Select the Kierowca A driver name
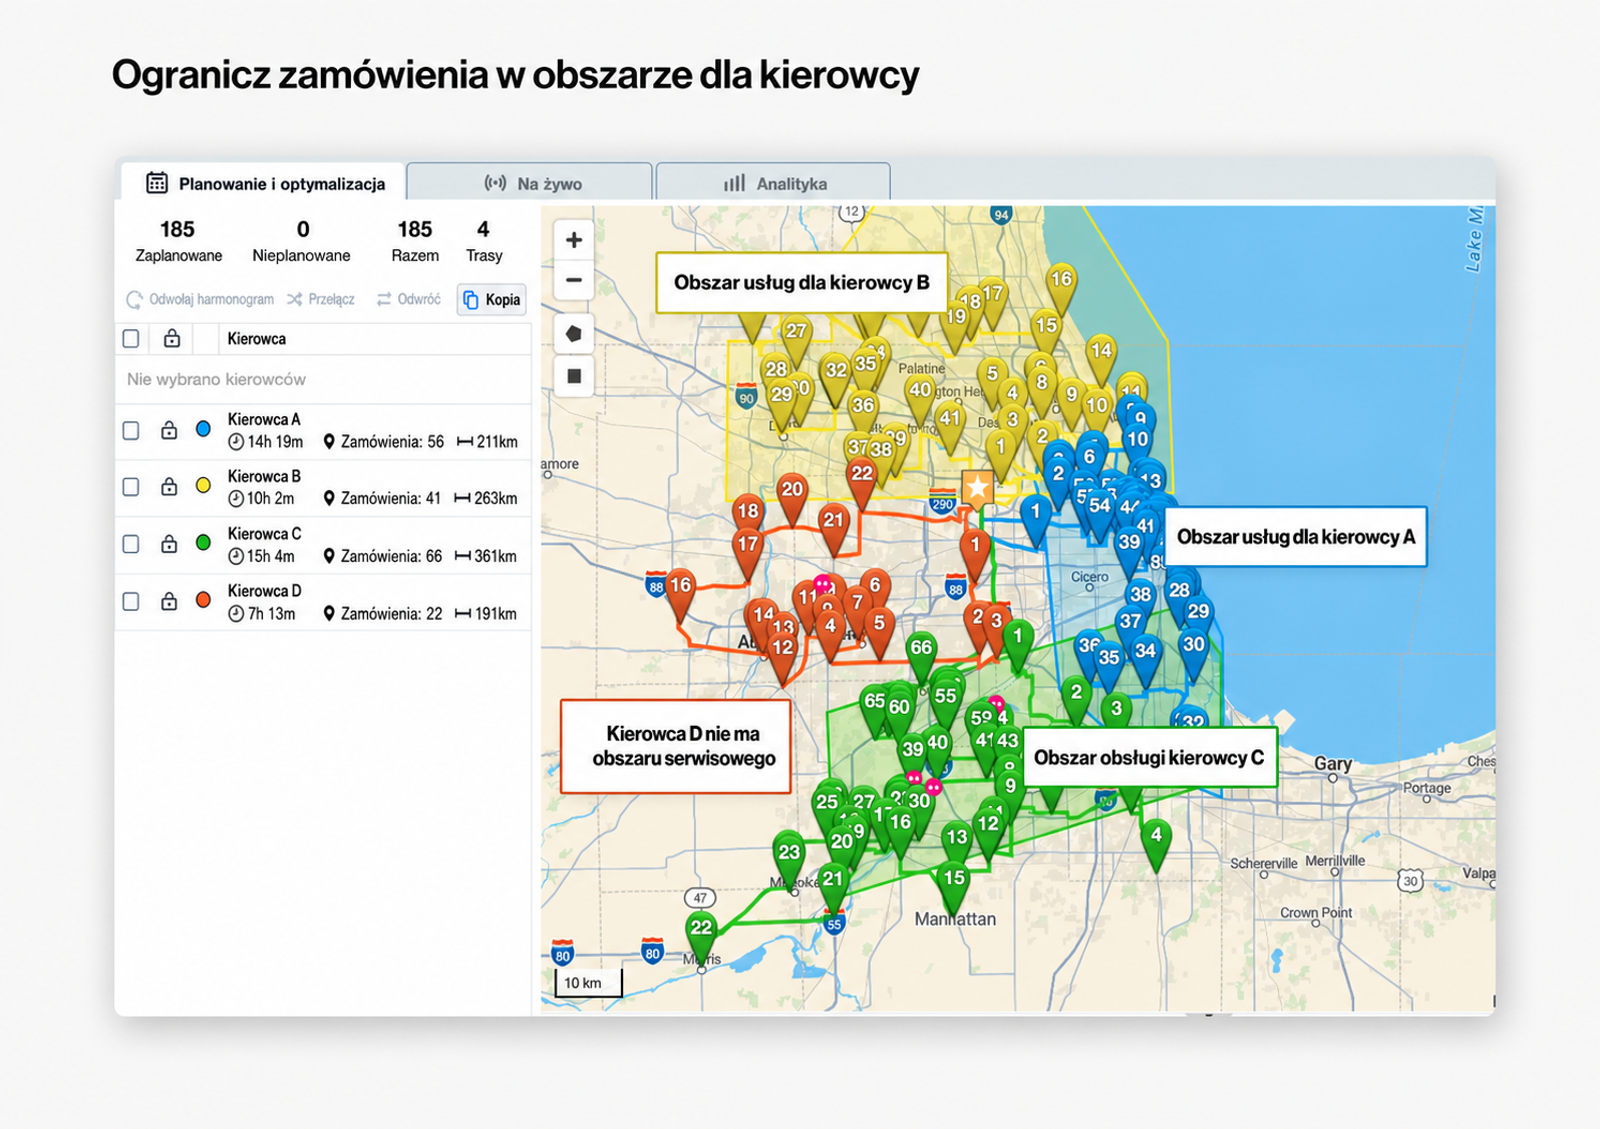1600x1129 pixels. tap(264, 419)
